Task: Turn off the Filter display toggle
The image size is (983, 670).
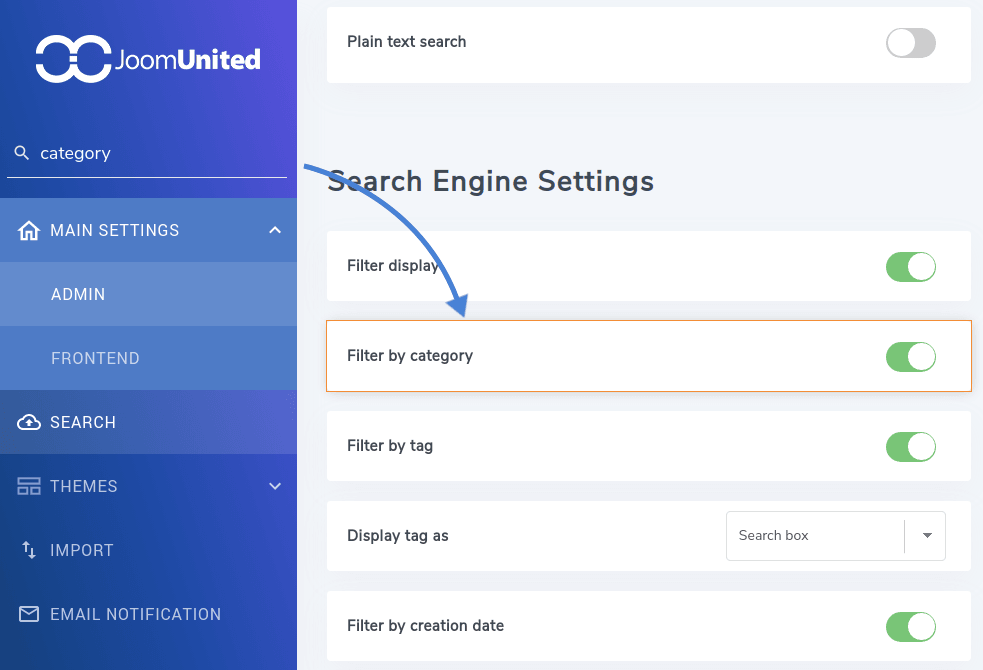Action: [910, 266]
